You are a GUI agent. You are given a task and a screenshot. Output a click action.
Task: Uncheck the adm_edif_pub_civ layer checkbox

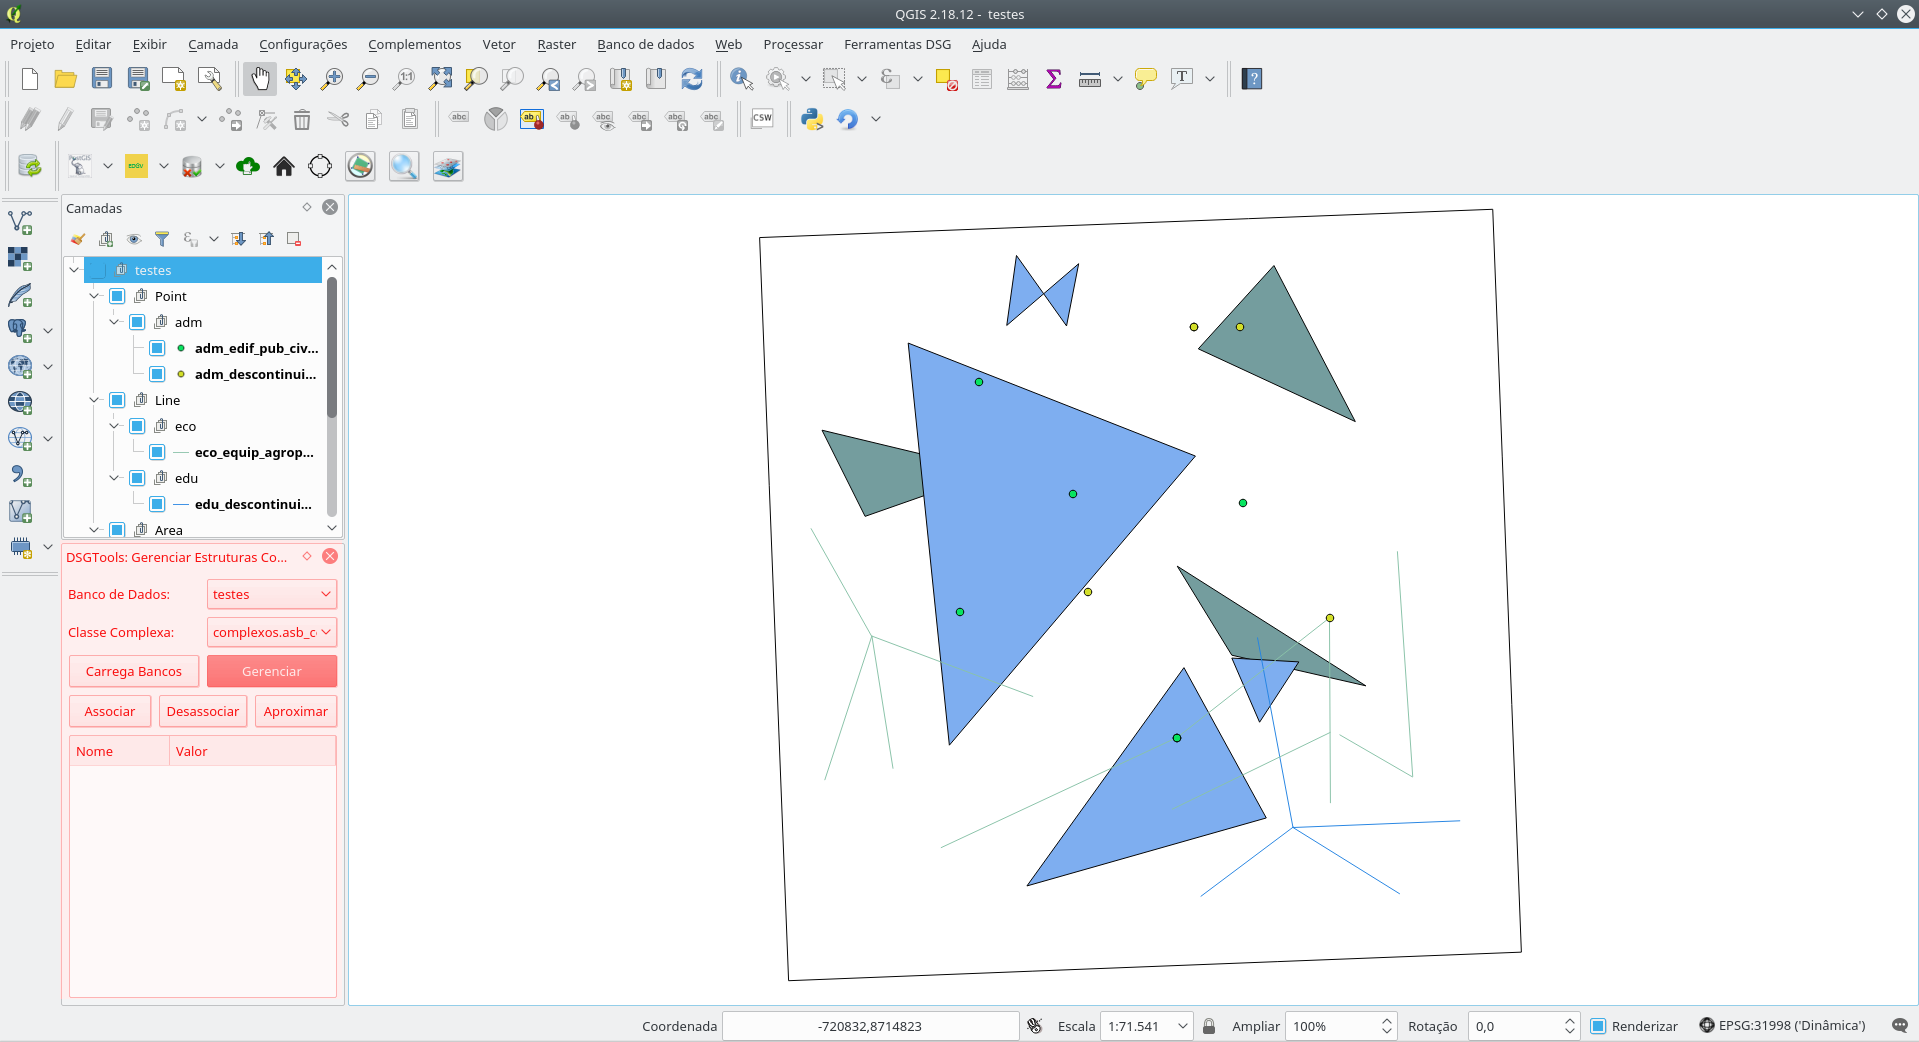click(x=157, y=348)
